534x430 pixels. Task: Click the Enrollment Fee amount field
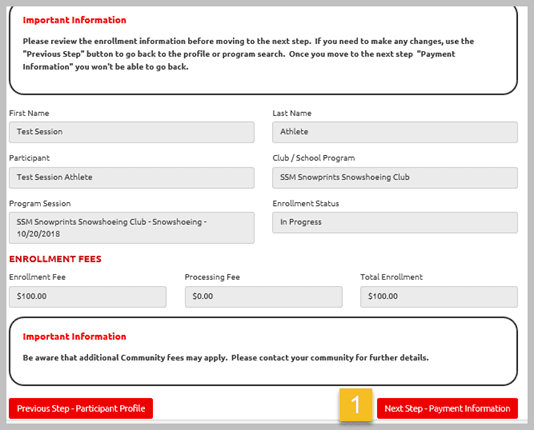point(88,297)
